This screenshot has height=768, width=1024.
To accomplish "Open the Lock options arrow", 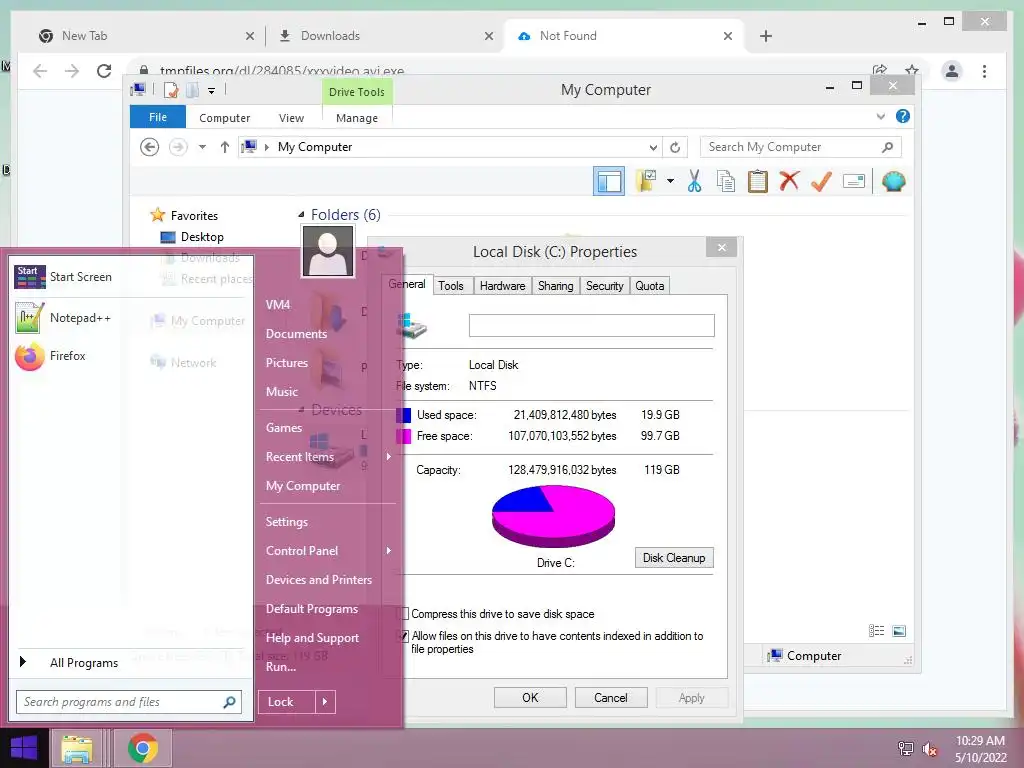I will [x=325, y=702].
